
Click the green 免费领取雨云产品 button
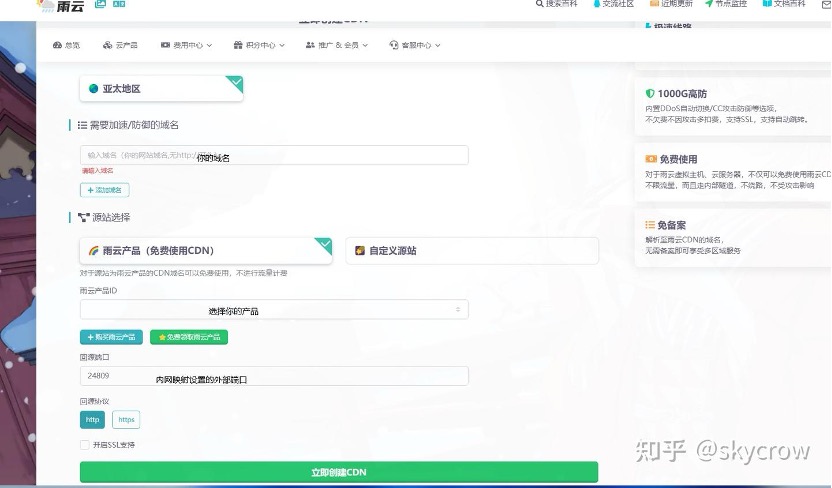pyautogui.click(x=189, y=337)
